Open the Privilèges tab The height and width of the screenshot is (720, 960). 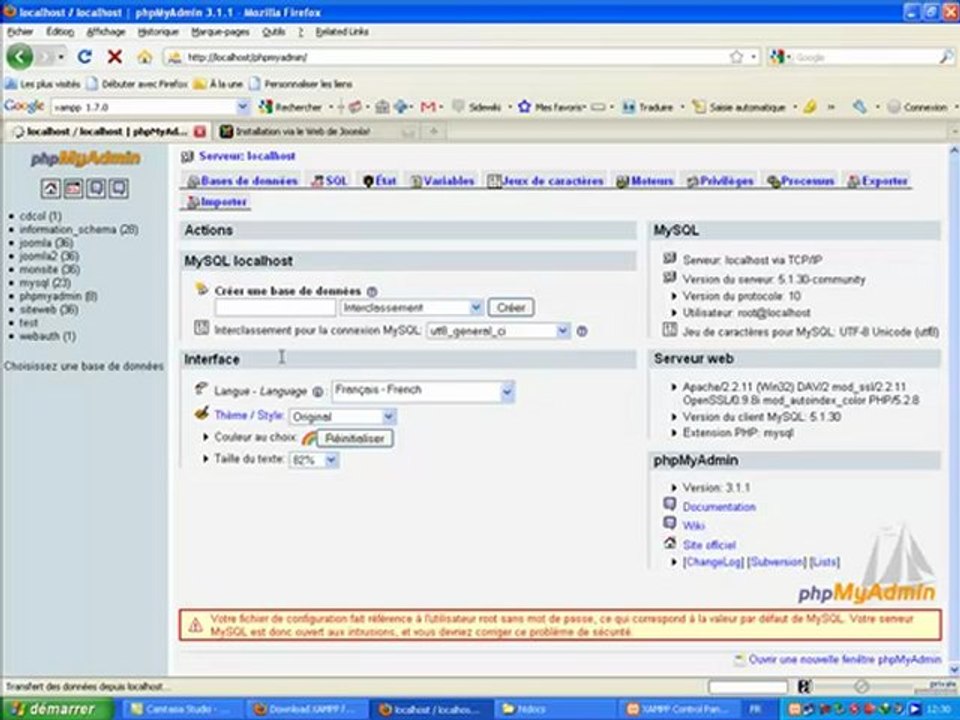click(x=720, y=181)
